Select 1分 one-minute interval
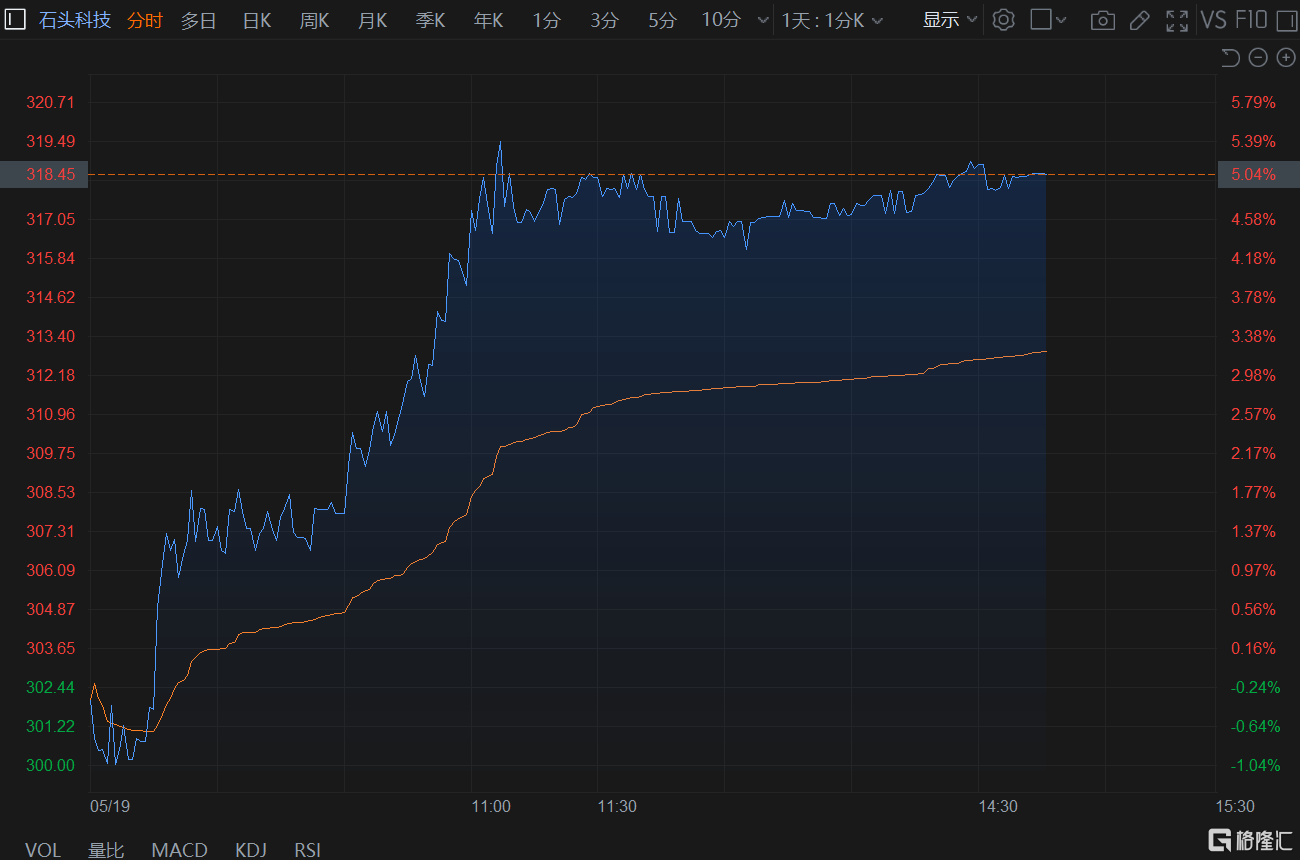 (546, 20)
